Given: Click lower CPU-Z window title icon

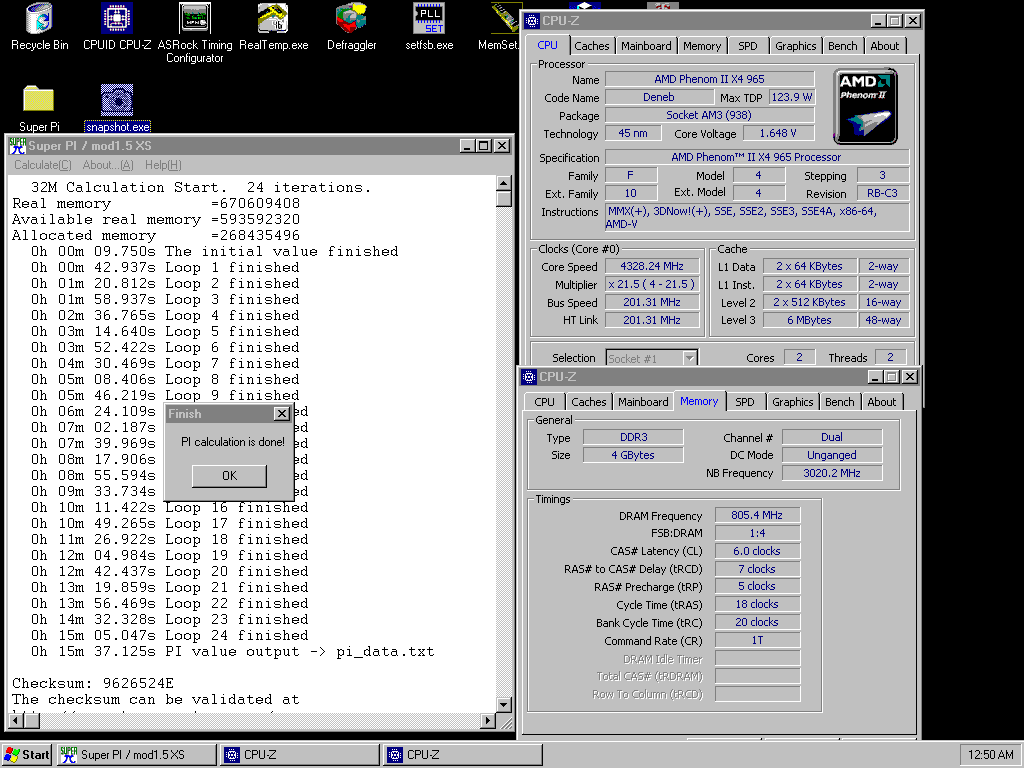Looking at the screenshot, I should click(x=530, y=377).
